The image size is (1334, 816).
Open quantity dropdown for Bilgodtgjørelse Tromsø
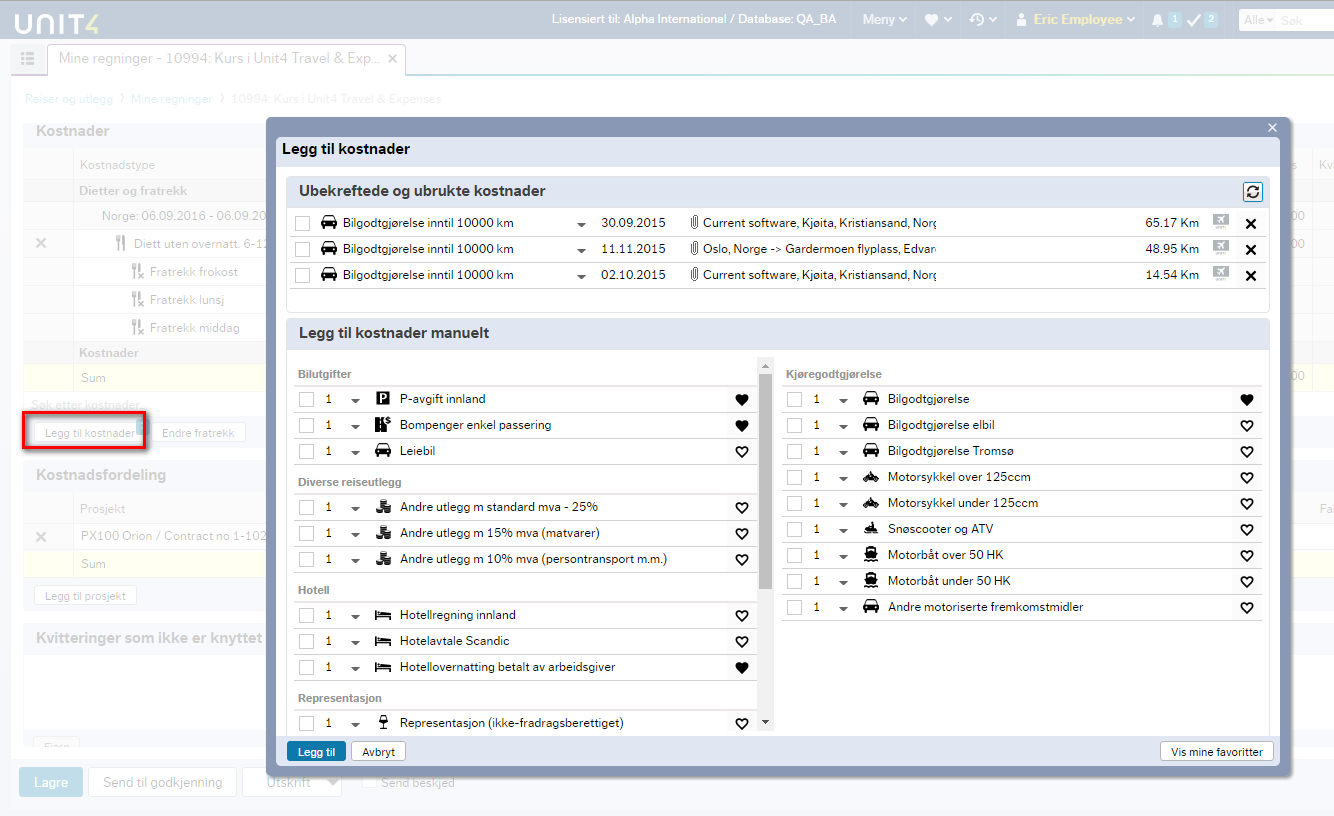tap(843, 452)
